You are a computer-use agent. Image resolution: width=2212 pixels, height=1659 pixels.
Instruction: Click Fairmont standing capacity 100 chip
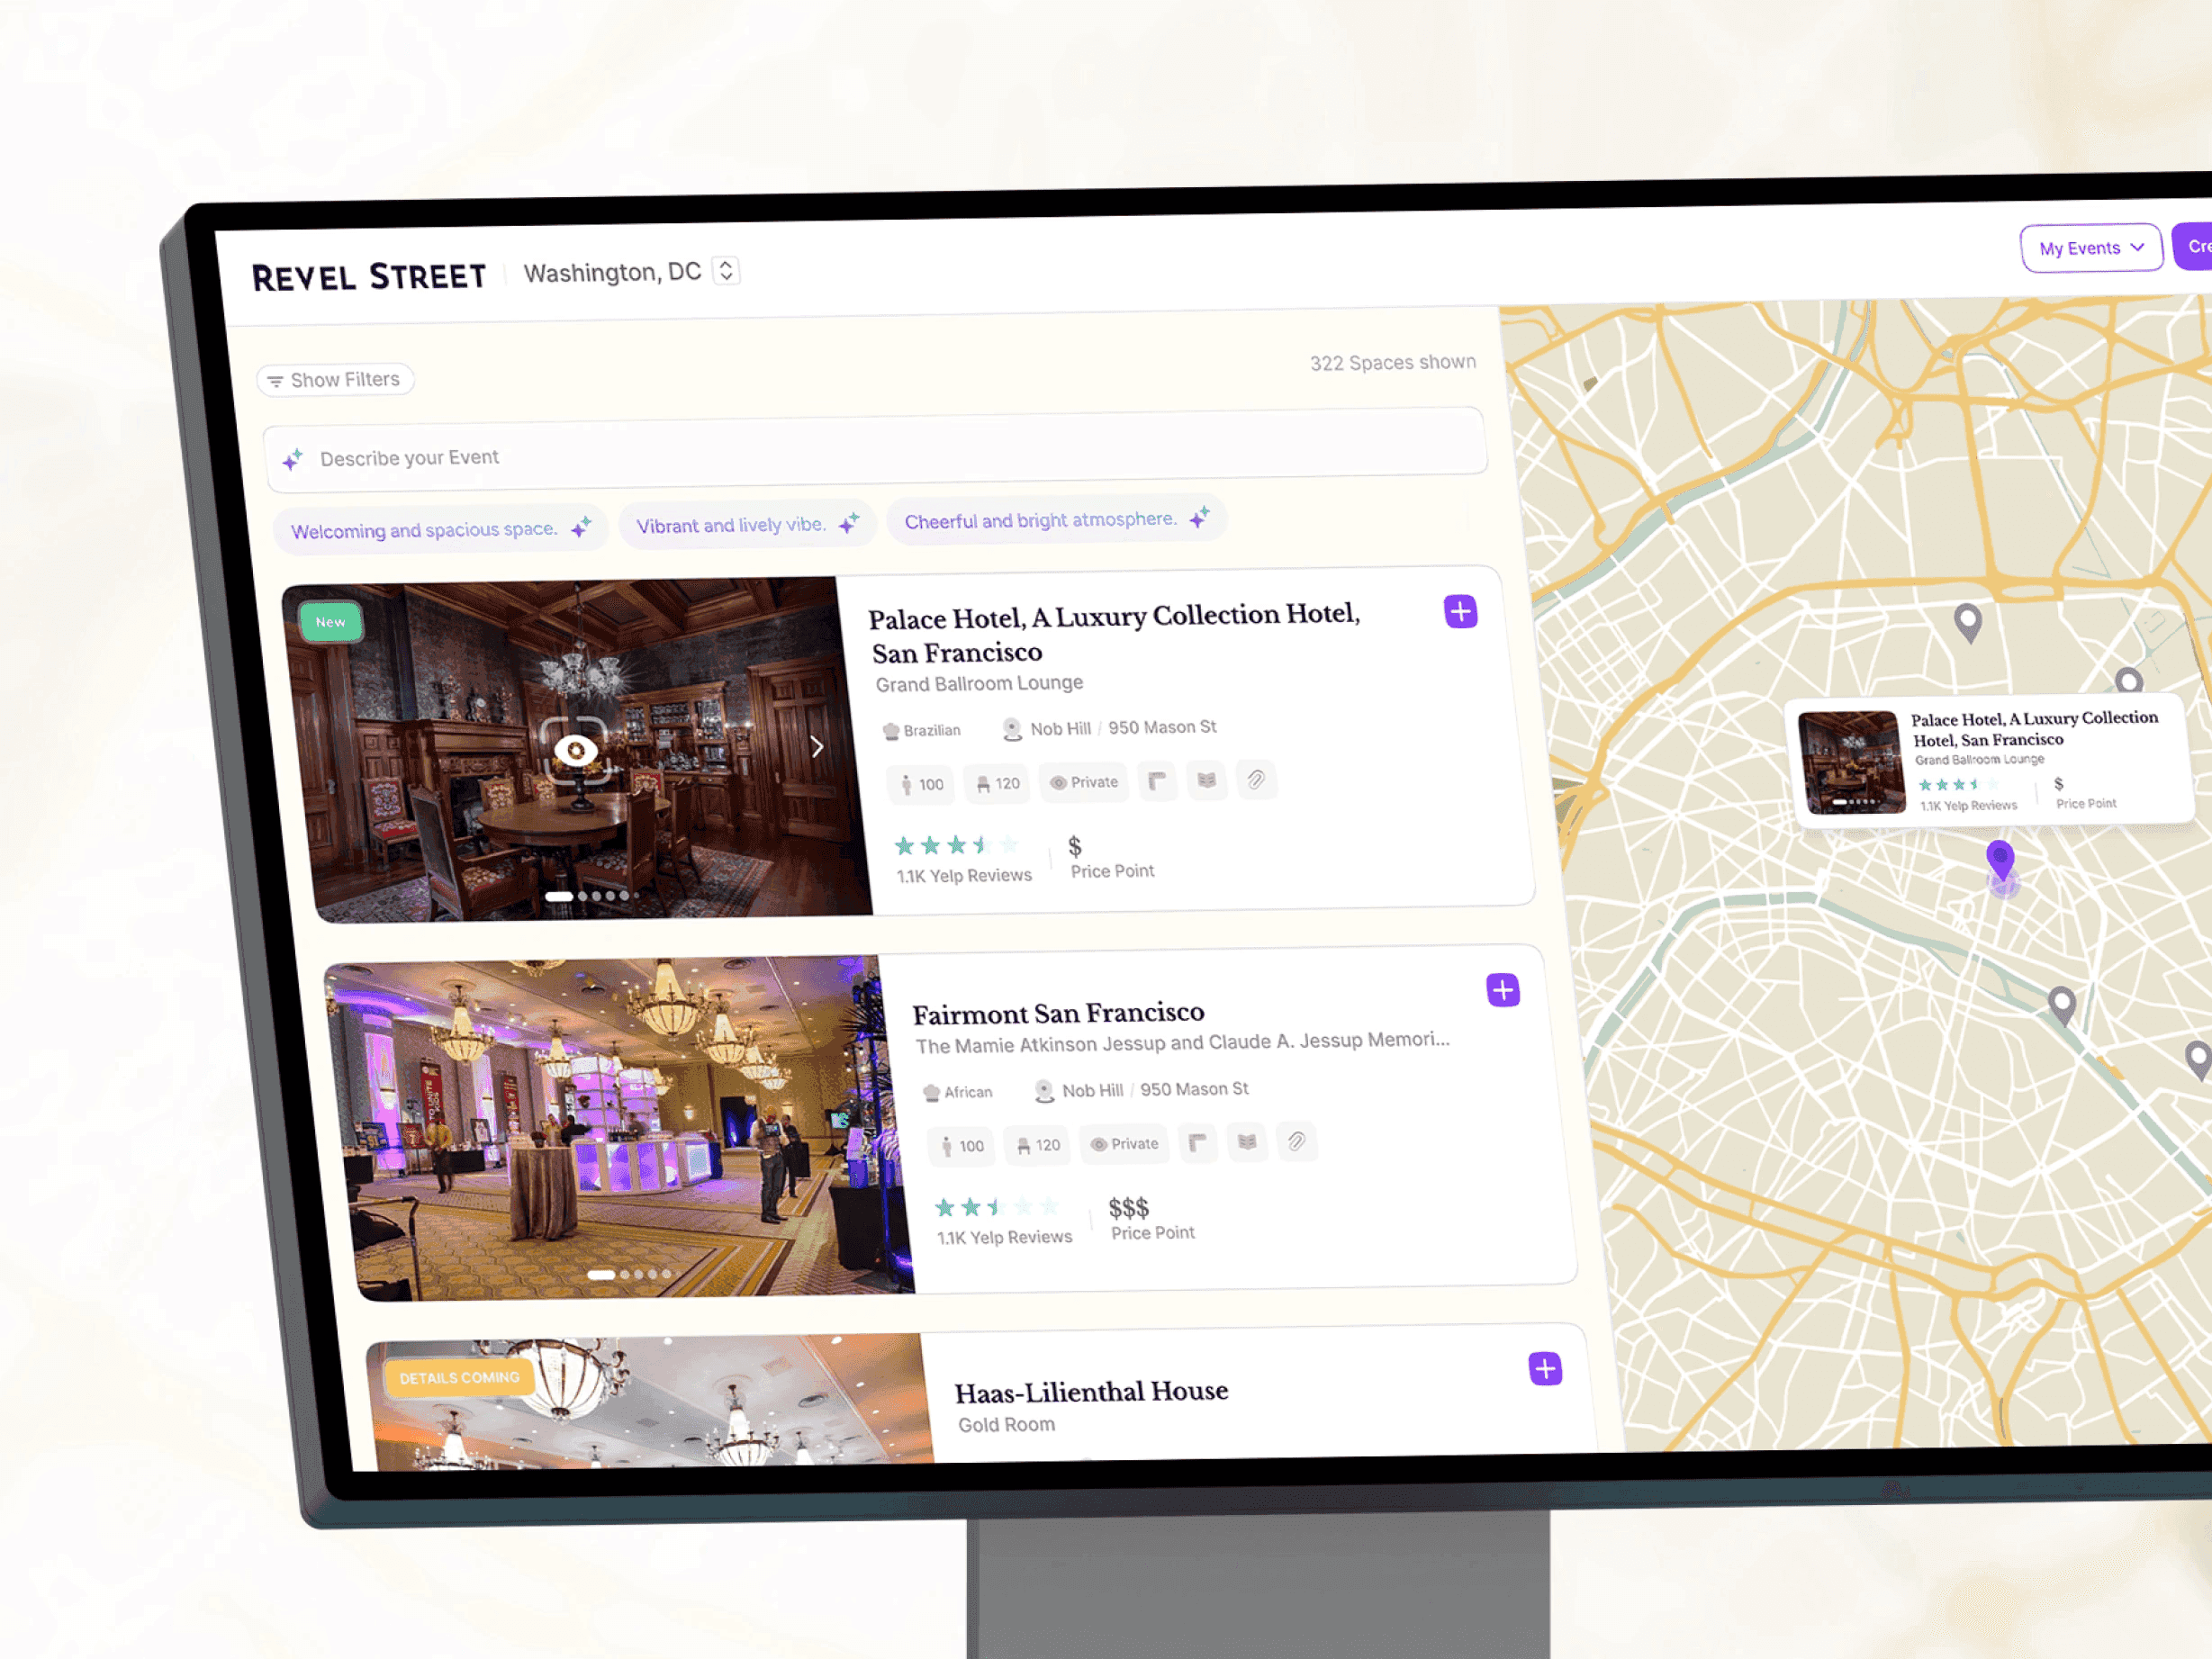tap(961, 1146)
